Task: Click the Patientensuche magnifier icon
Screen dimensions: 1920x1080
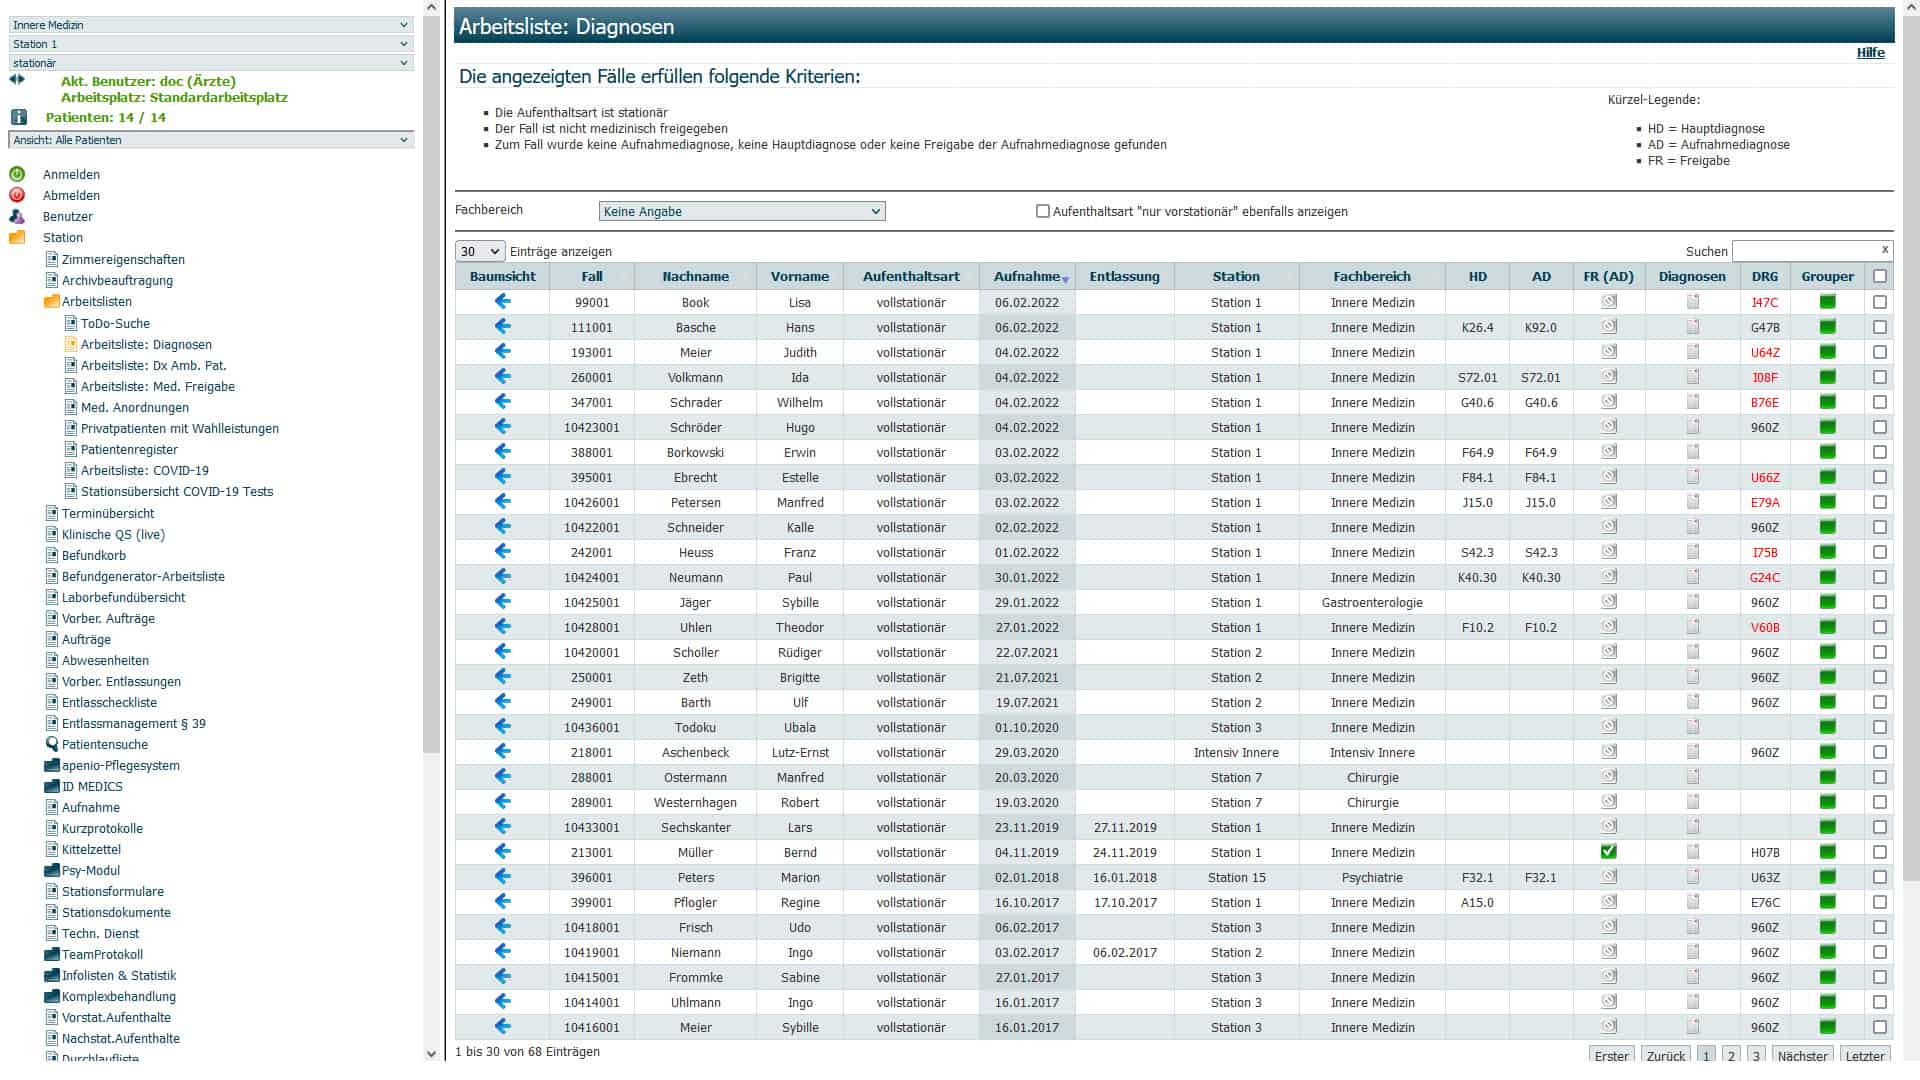Action: click(x=52, y=744)
